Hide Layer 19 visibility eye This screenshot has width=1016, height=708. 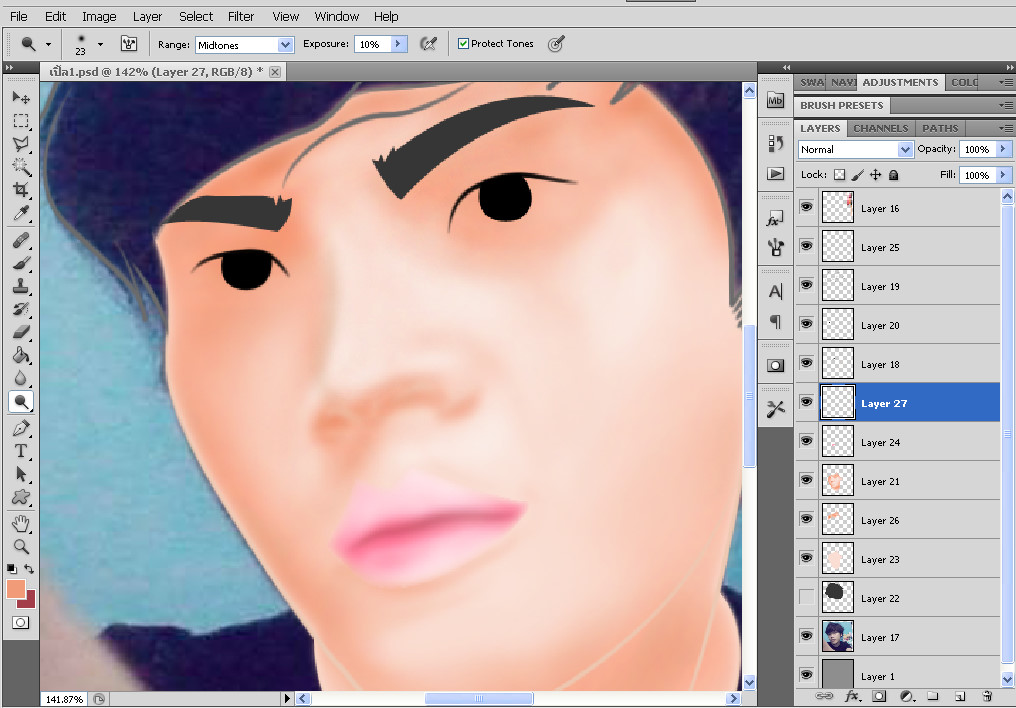coord(806,285)
